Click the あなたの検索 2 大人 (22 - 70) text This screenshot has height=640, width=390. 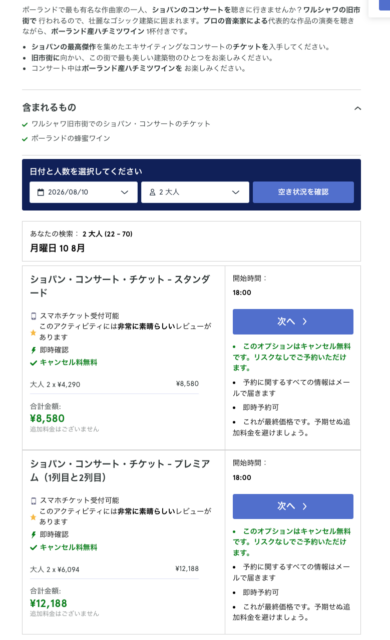[x=81, y=234]
